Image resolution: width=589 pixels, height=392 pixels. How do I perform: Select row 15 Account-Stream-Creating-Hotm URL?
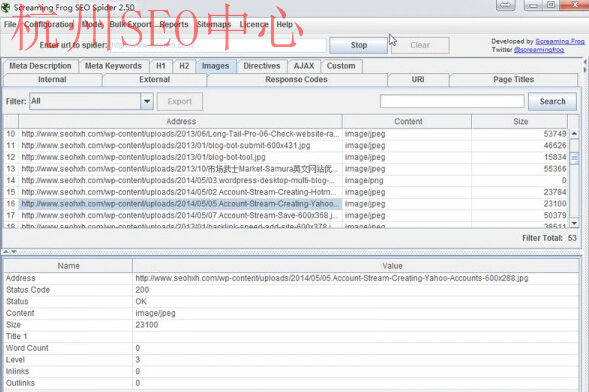click(180, 192)
